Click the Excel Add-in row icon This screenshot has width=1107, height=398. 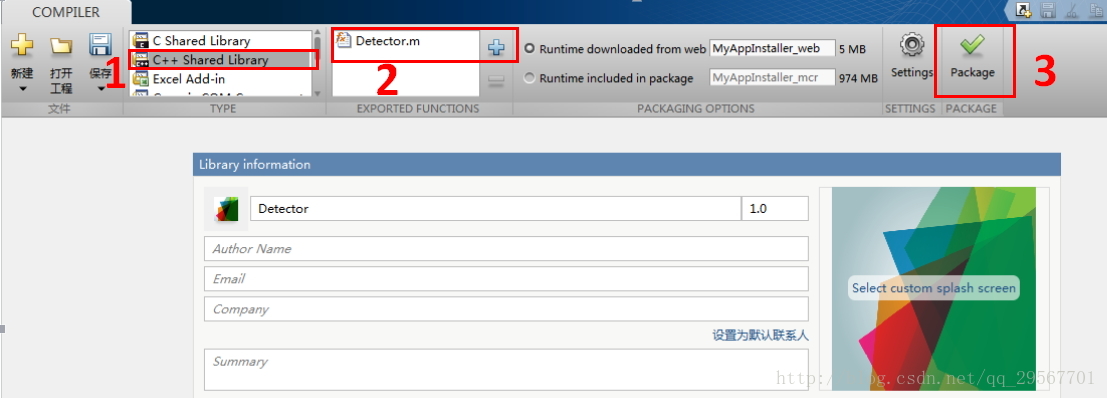[140, 79]
